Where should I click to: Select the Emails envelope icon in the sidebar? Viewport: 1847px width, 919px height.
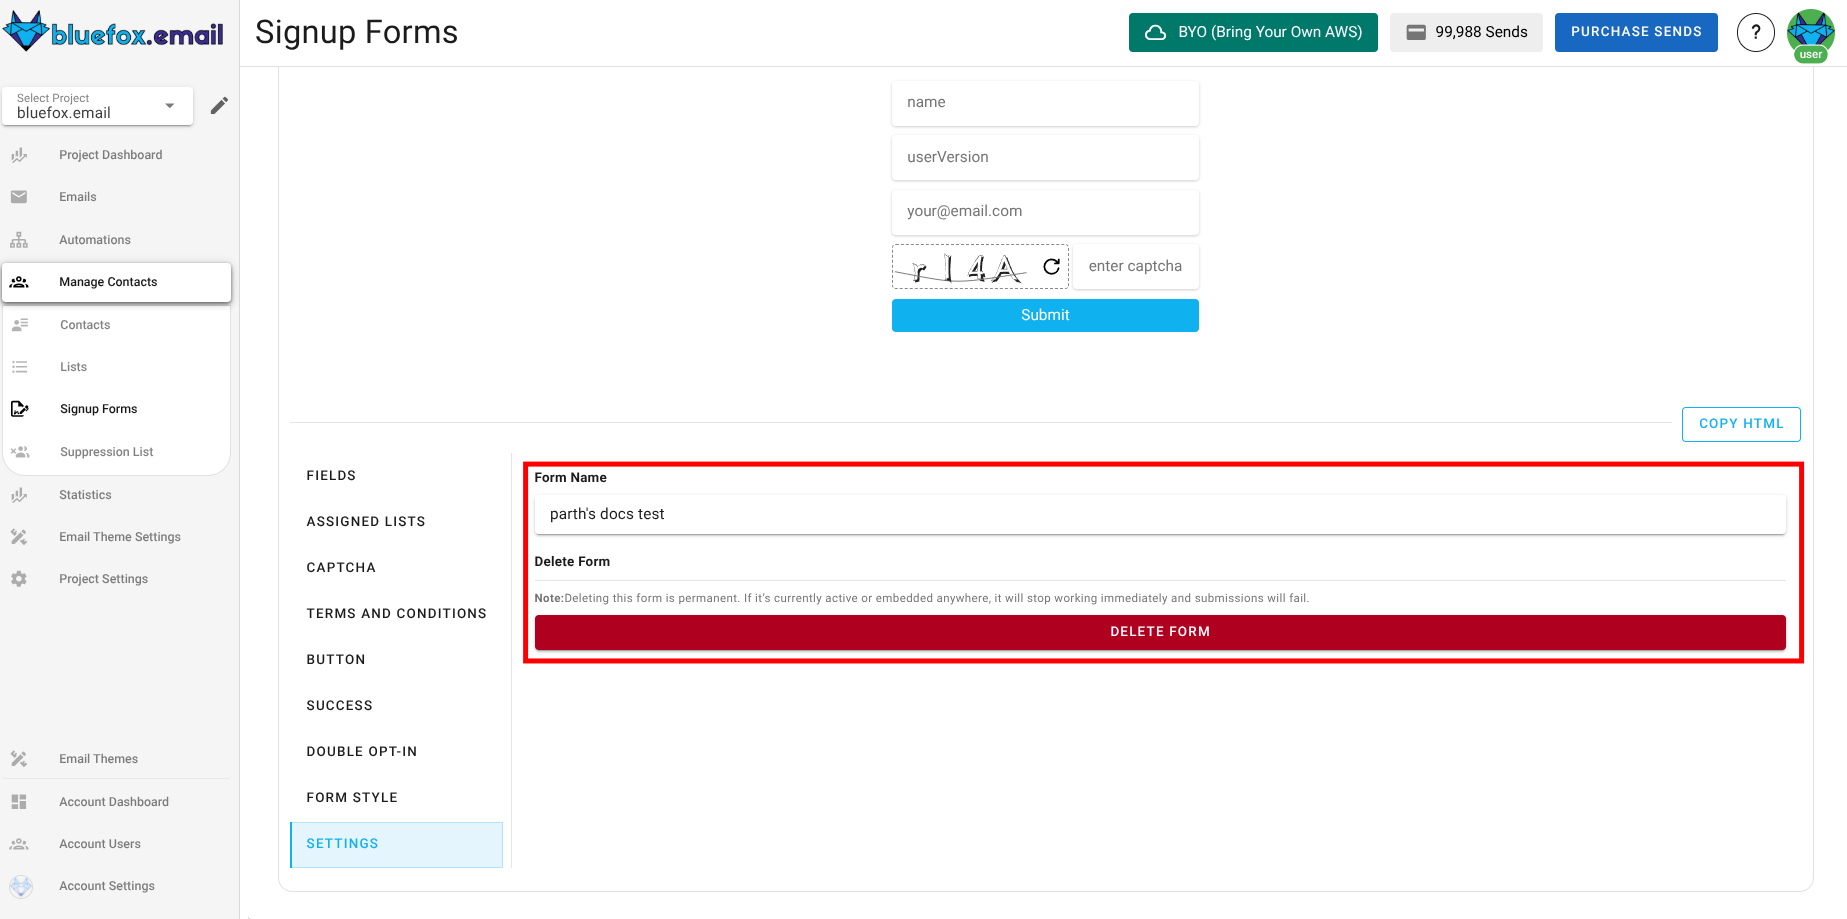click(20, 197)
